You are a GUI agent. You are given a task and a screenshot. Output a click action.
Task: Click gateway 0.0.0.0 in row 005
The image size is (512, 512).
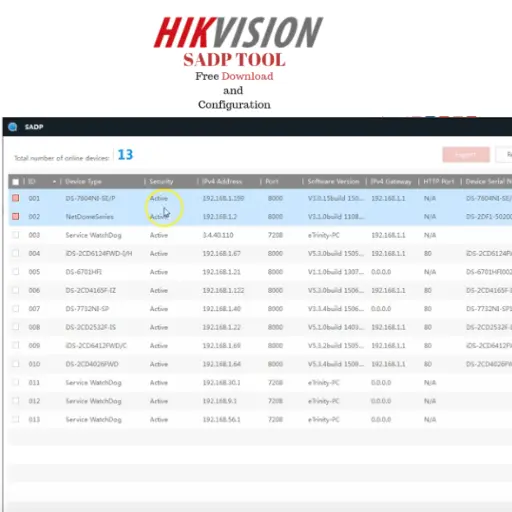pyautogui.click(x=381, y=272)
